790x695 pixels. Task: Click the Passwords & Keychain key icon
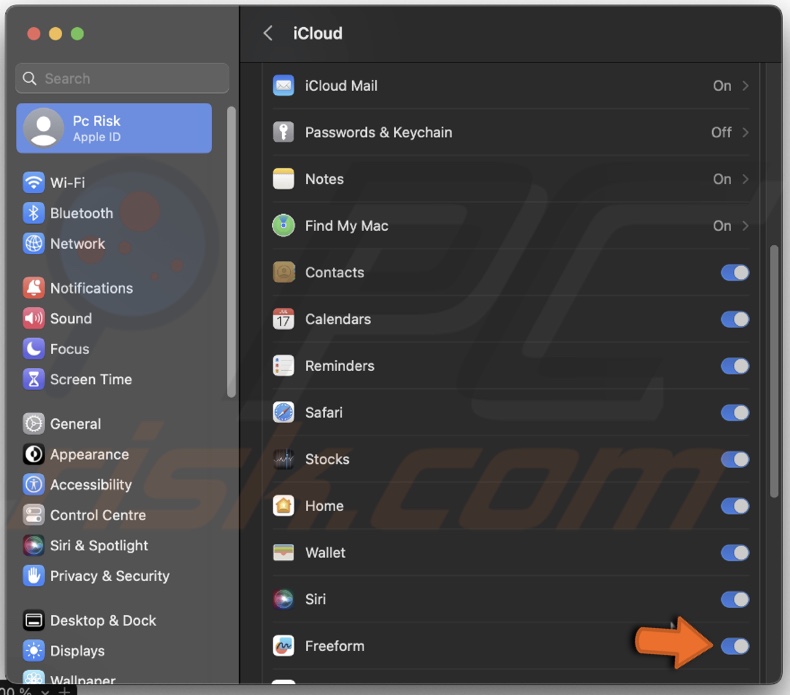click(283, 132)
